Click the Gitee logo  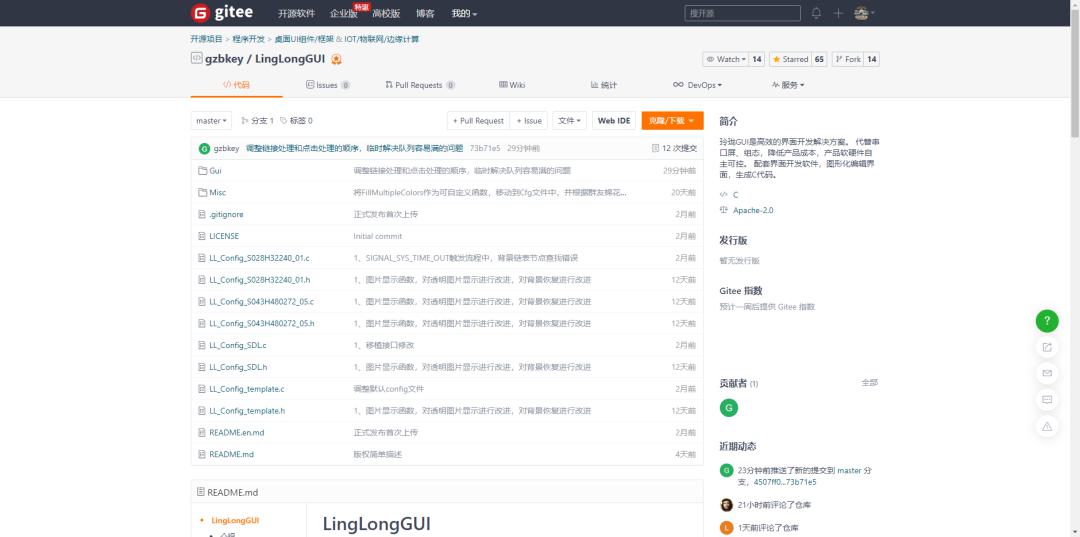(222, 13)
